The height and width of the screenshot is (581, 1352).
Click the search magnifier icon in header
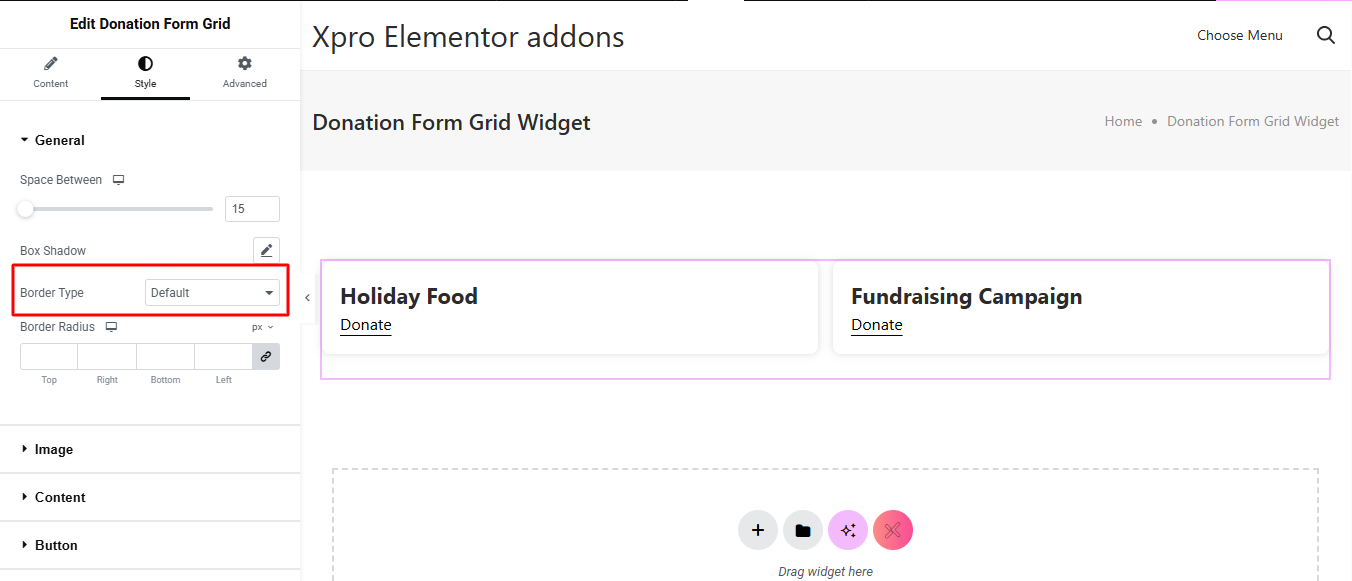(x=1326, y=35)
